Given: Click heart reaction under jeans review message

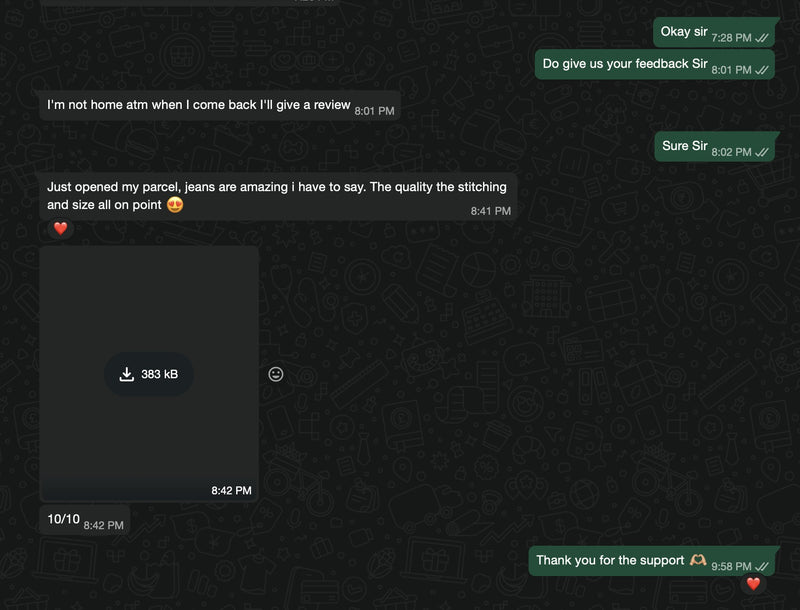Looking at the screenshot, I should [x=61, y=228].
